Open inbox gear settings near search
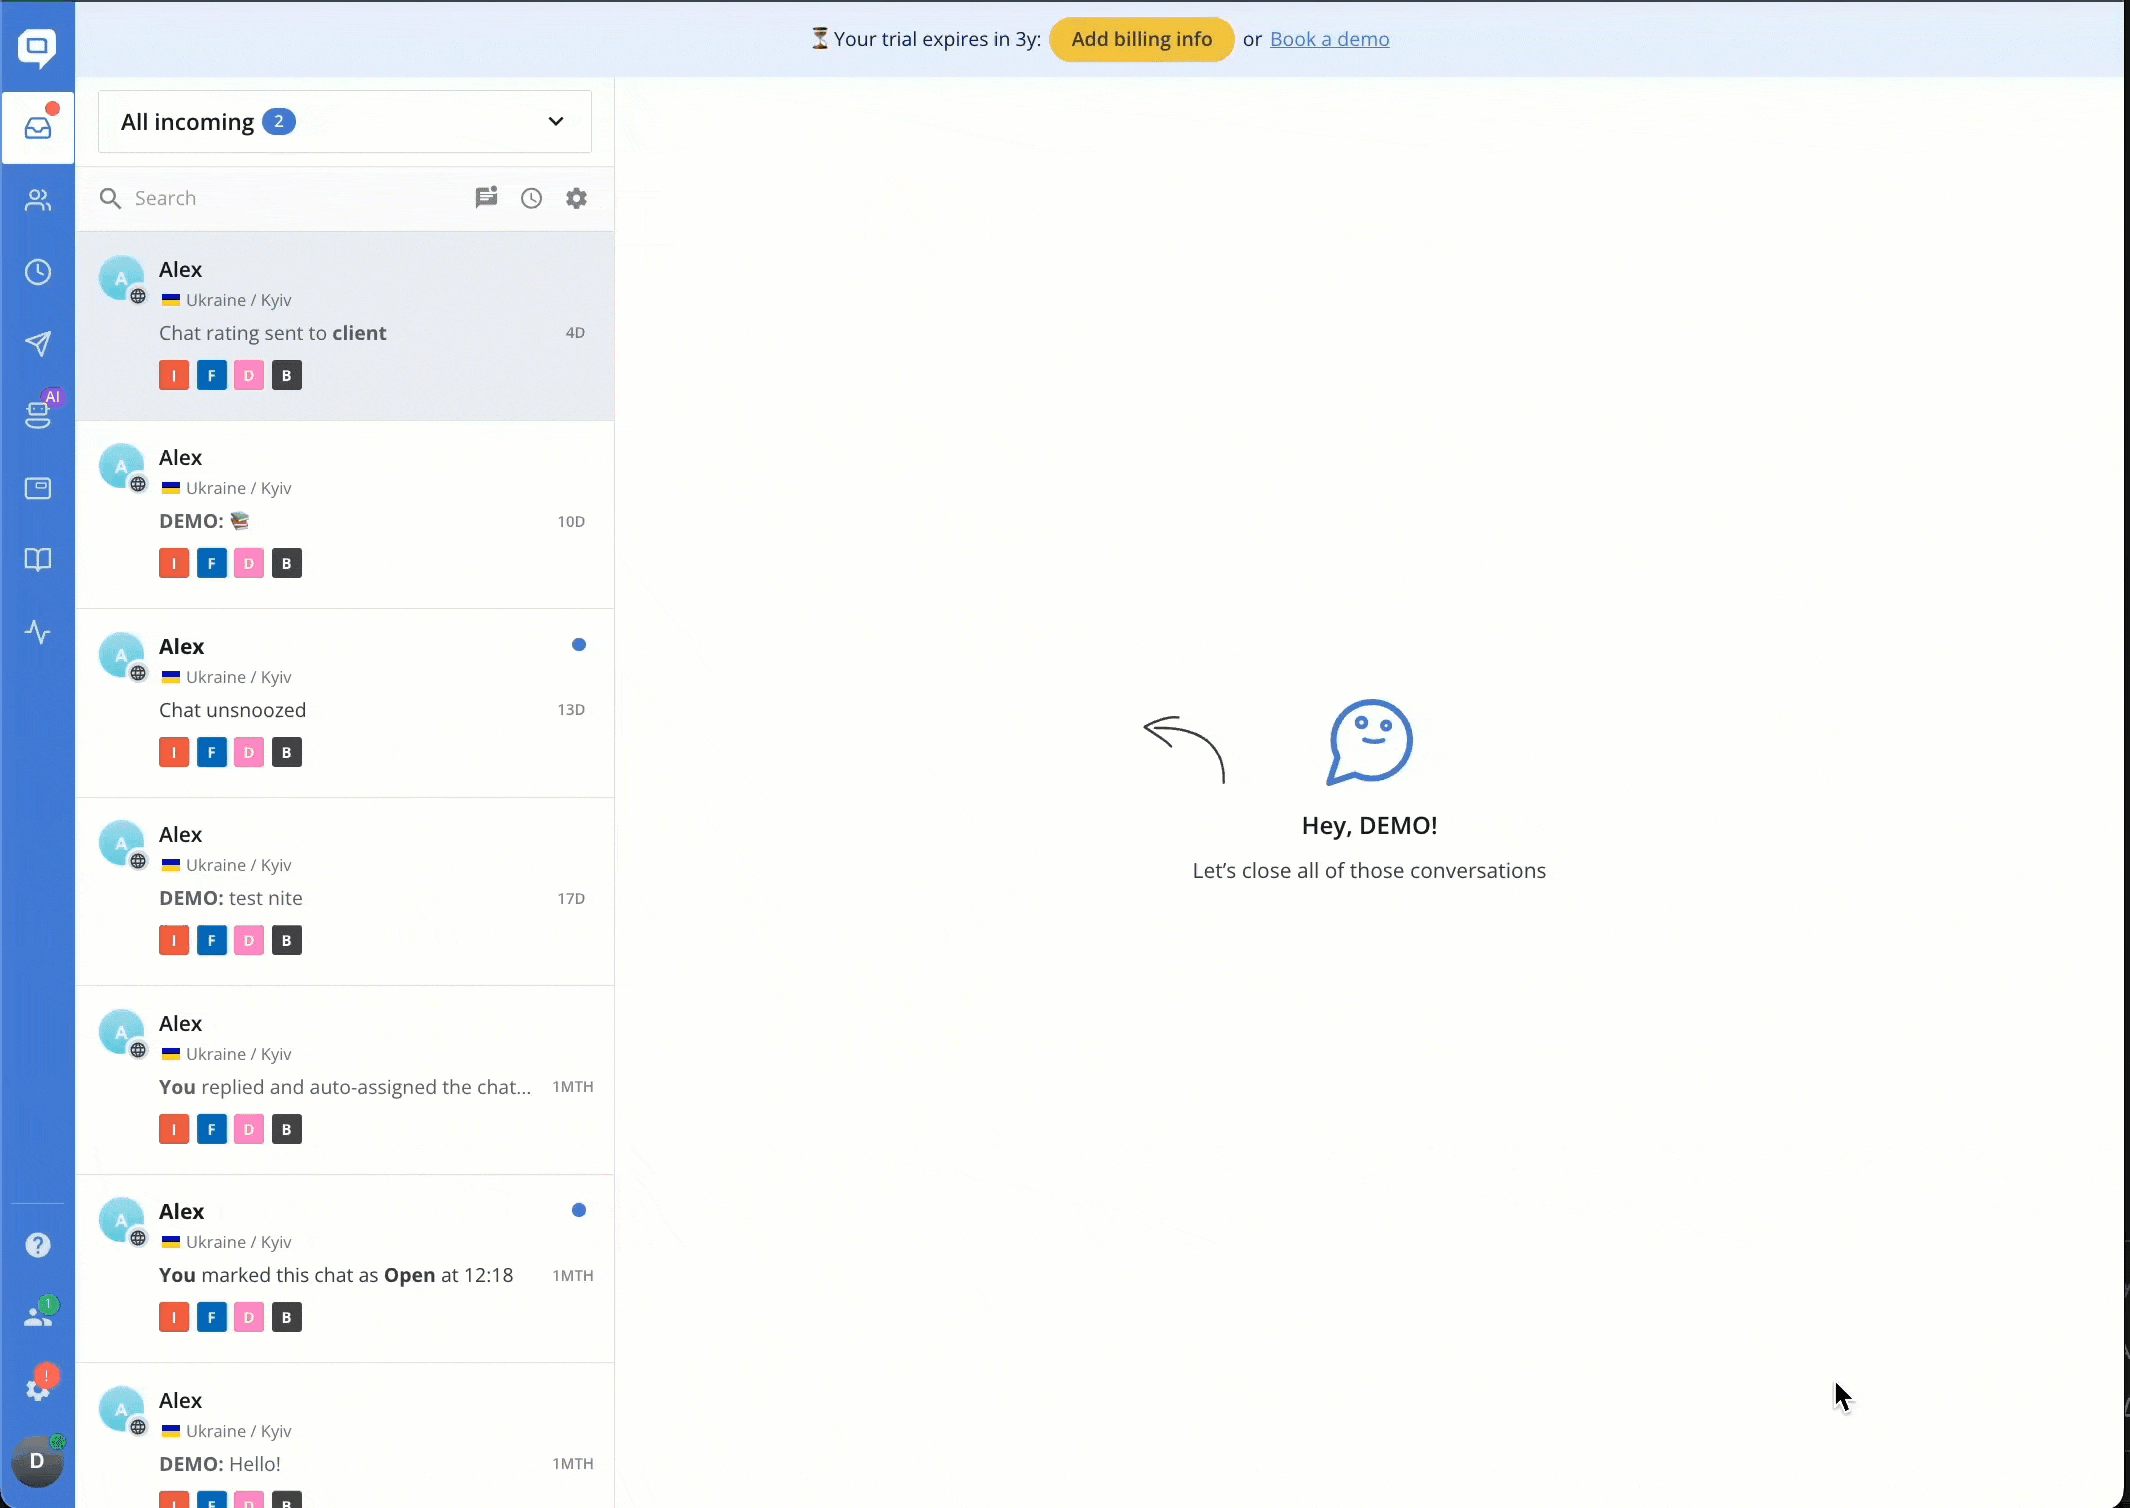Image resolution: width=2130 pixels, height=1508 pixels. (576, 198)
